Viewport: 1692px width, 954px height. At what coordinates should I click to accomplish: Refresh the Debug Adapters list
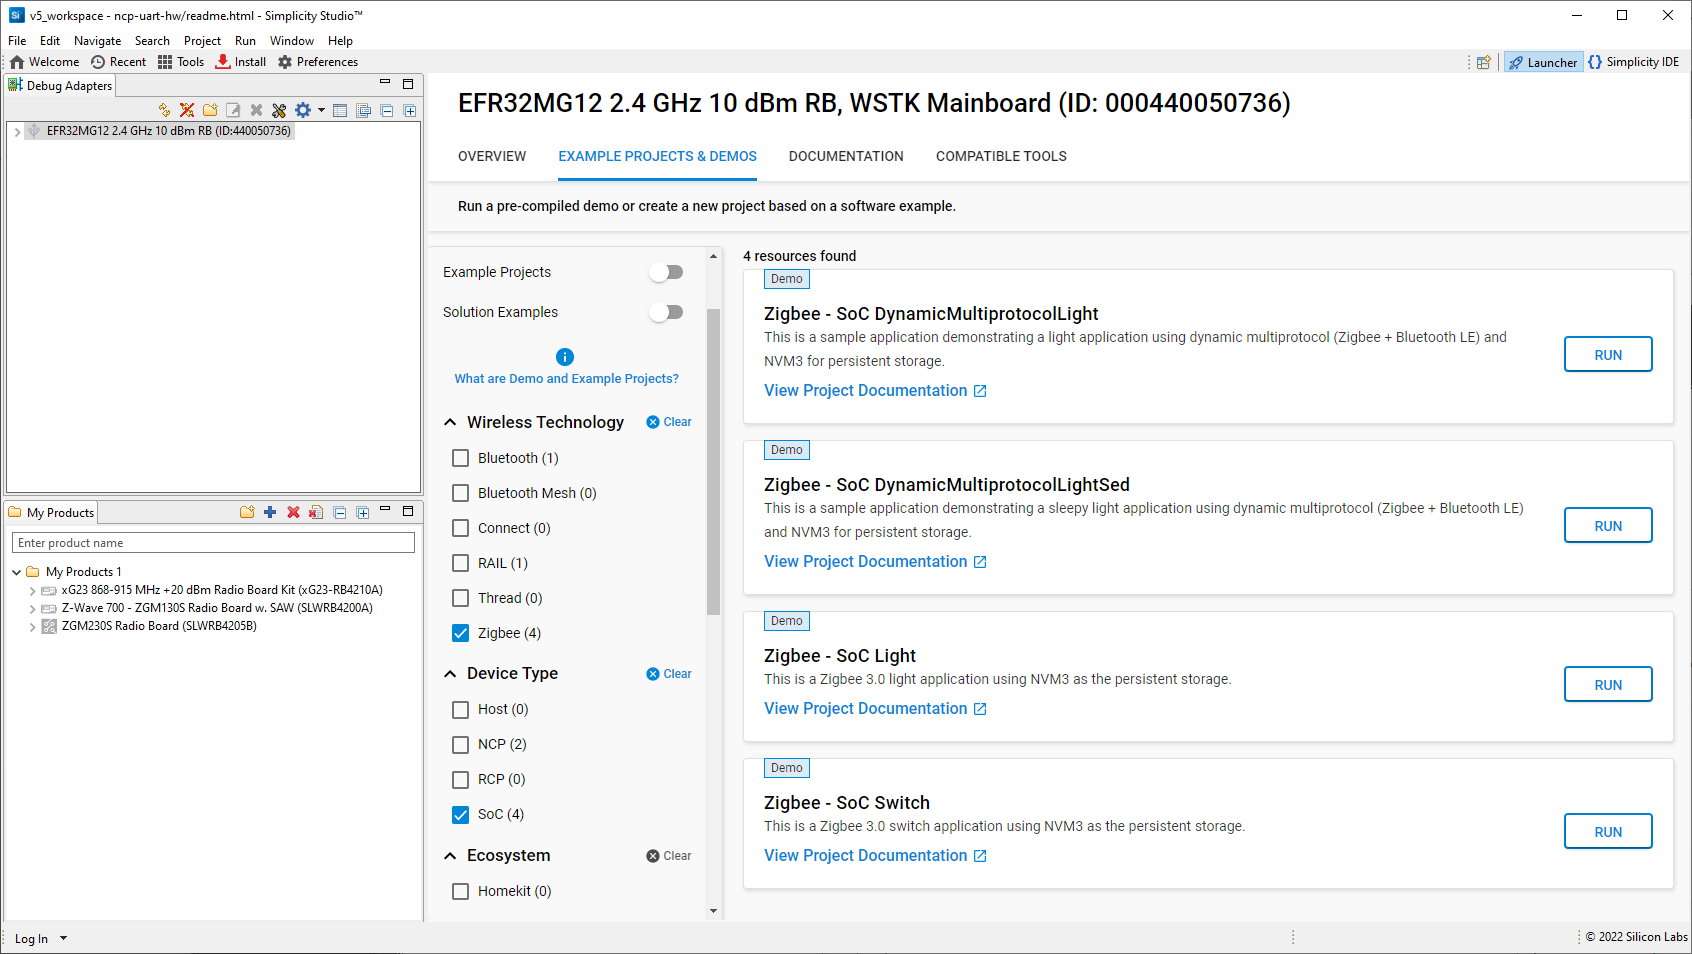tap(164, 110)
